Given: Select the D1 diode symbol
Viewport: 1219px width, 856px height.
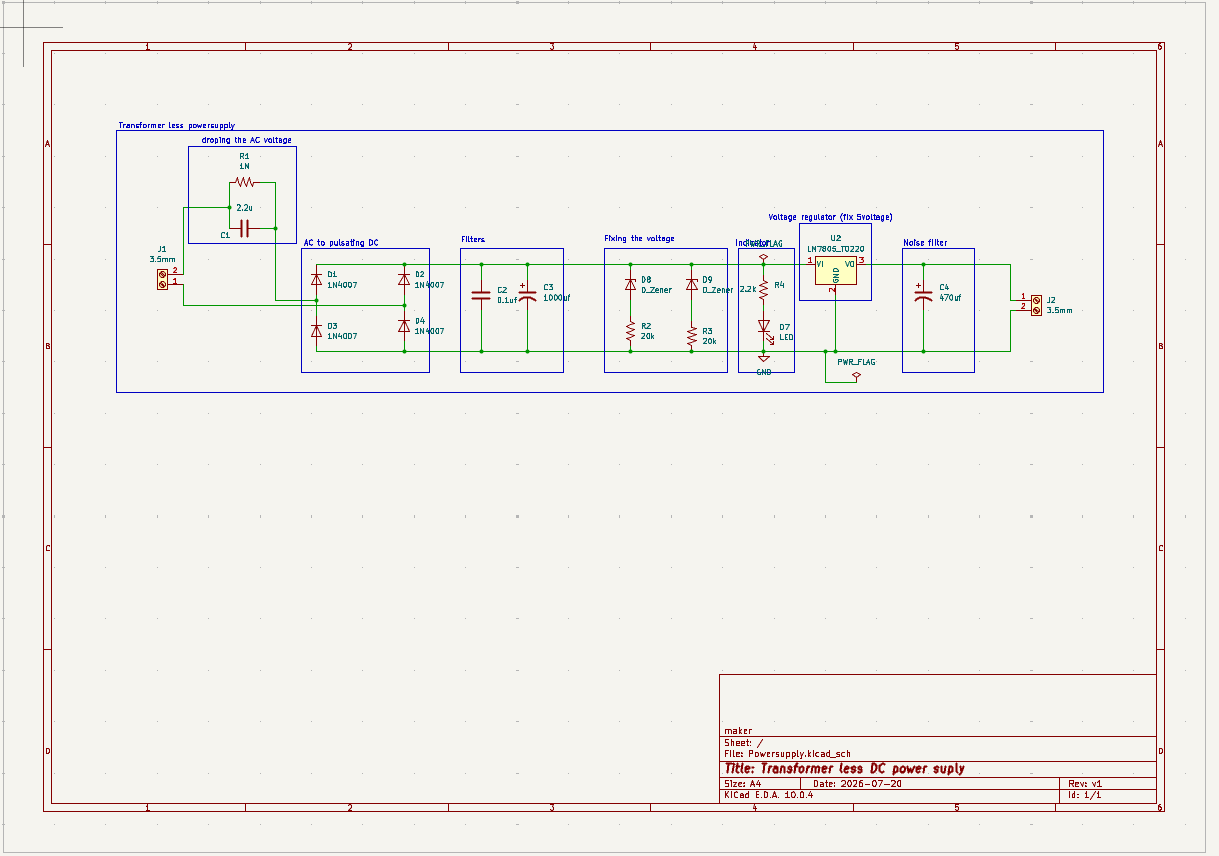Looking at the screenshot, I should pos(316,278).
